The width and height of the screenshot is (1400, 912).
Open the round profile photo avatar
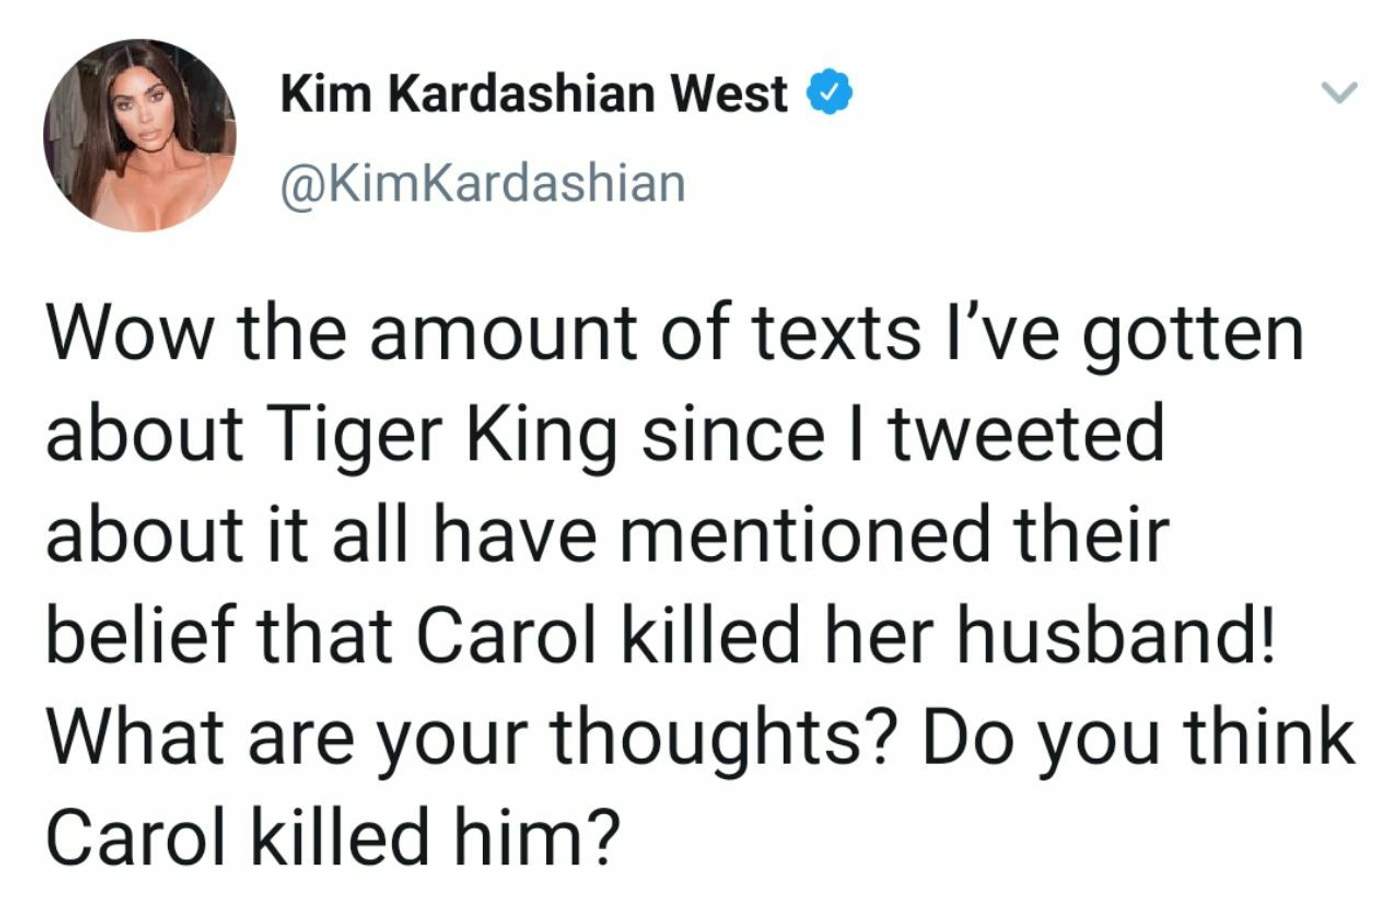[140, 136]
